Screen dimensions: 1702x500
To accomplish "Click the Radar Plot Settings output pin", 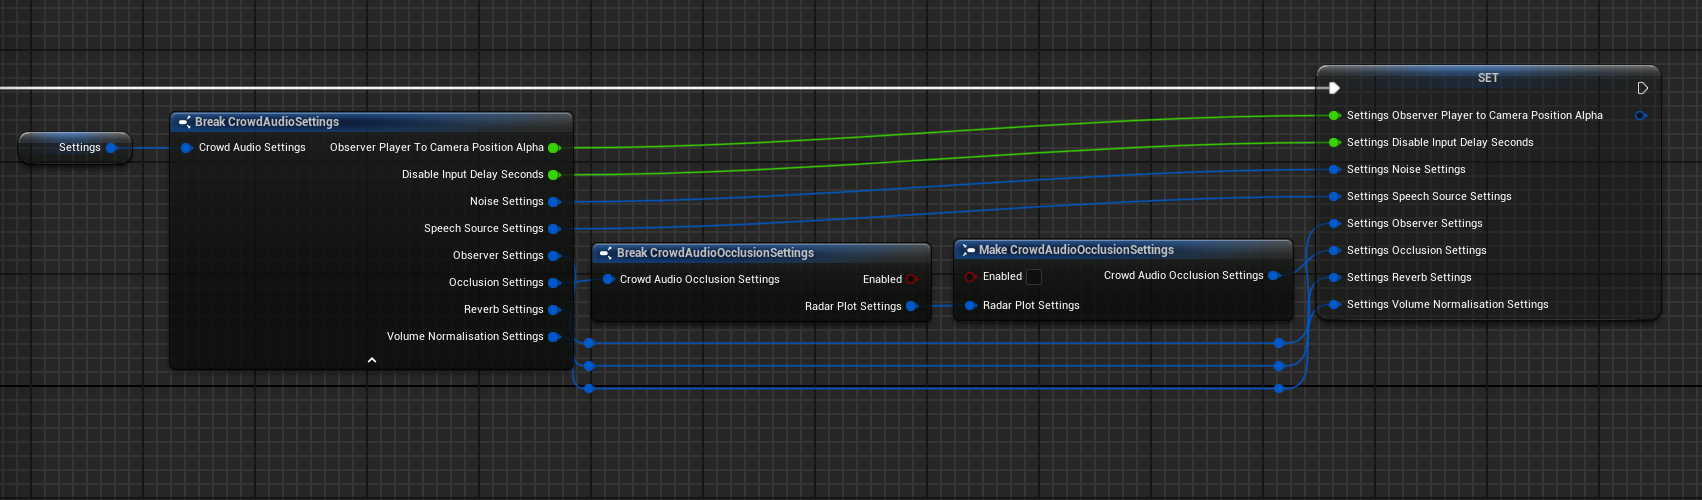I will tap(911, 307).
